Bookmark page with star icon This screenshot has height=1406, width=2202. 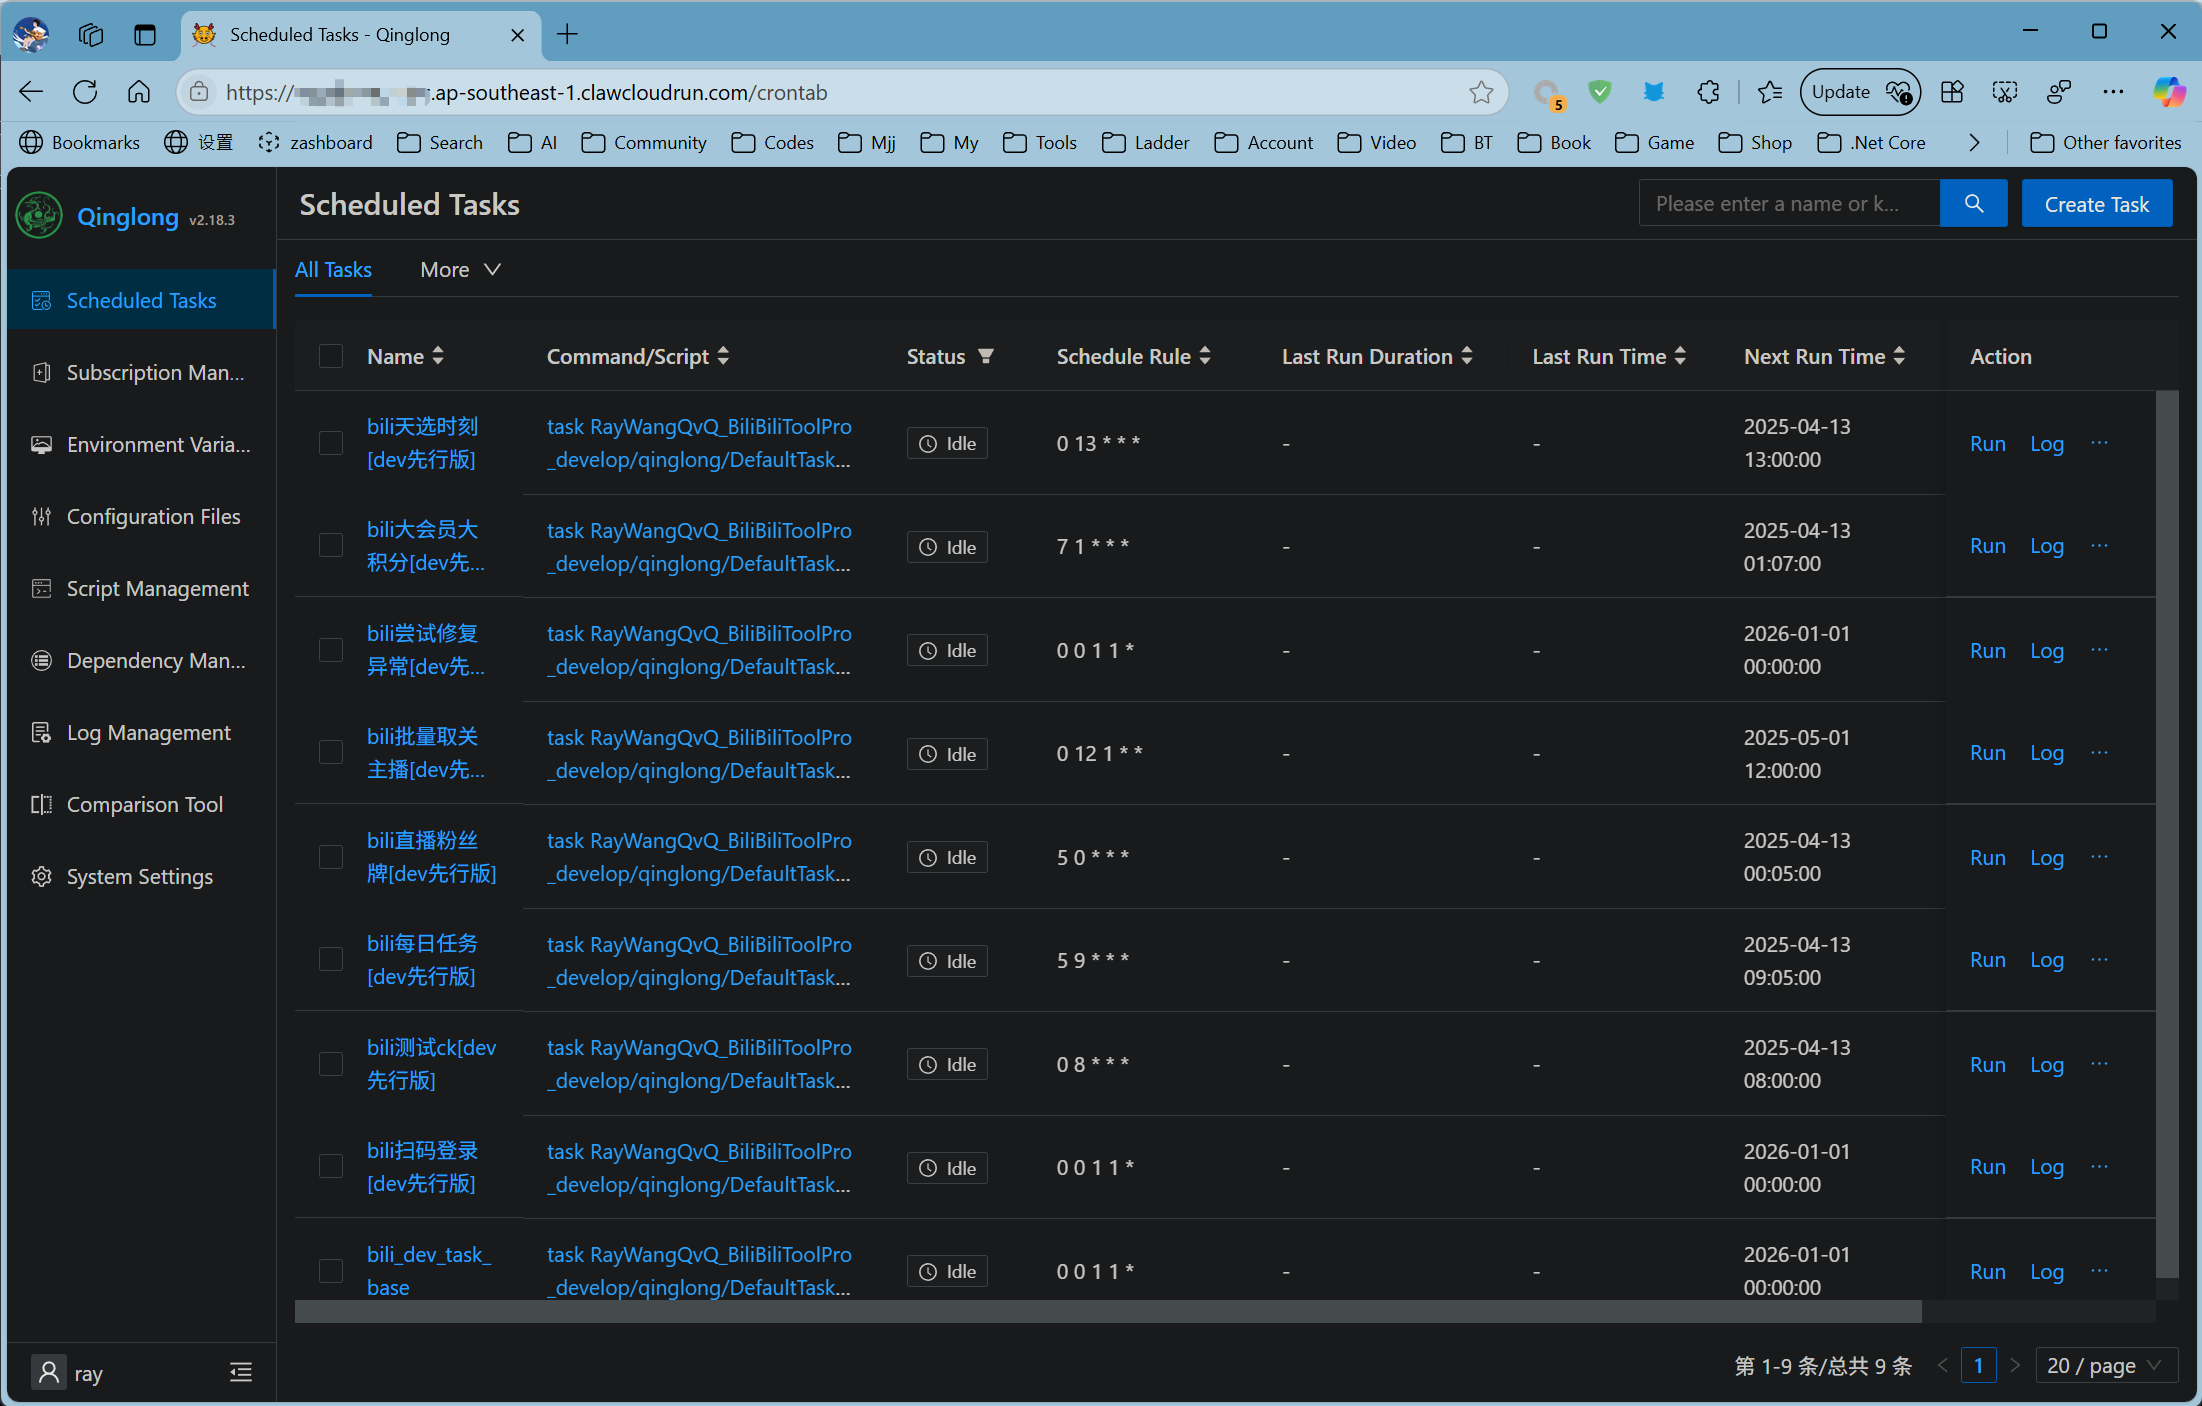[1481, 92]
